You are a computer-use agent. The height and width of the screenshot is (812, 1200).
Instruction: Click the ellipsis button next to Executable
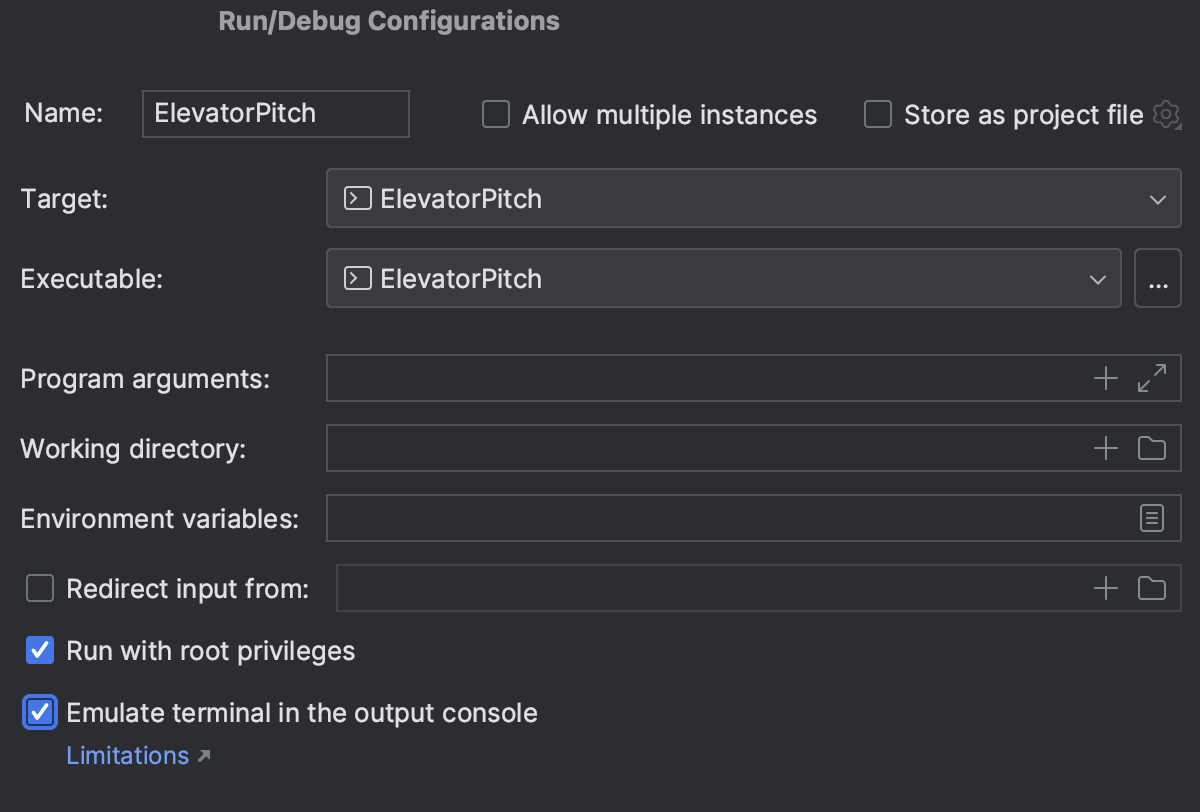(x=1158, y=279)
